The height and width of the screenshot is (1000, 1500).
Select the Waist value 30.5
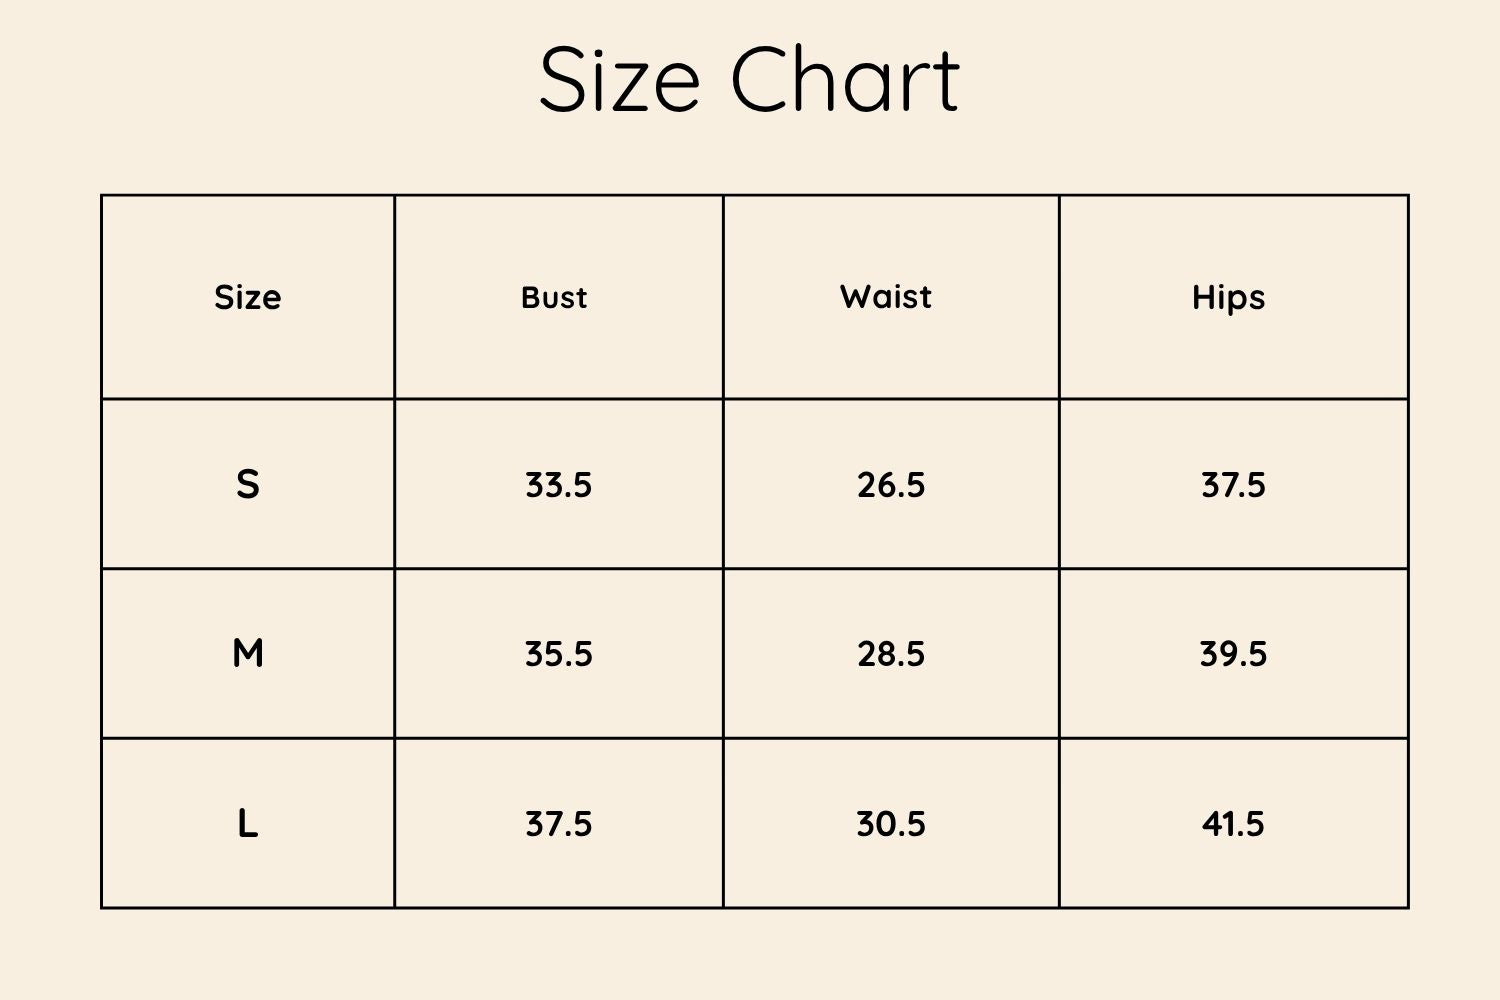[x=891, y=824]
